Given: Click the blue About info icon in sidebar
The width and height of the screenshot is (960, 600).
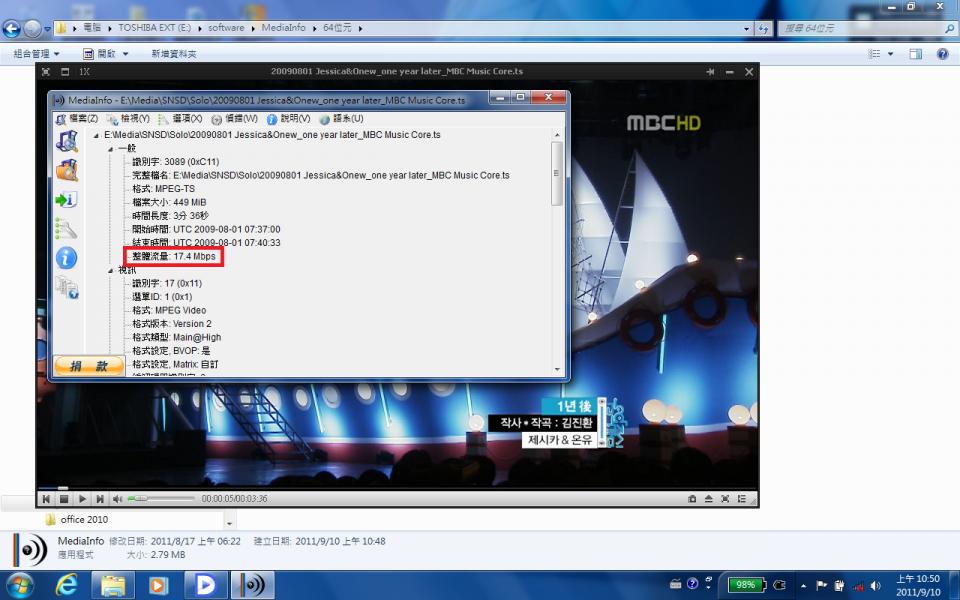Looking at the screenshot, I should (x=66, y=258).
